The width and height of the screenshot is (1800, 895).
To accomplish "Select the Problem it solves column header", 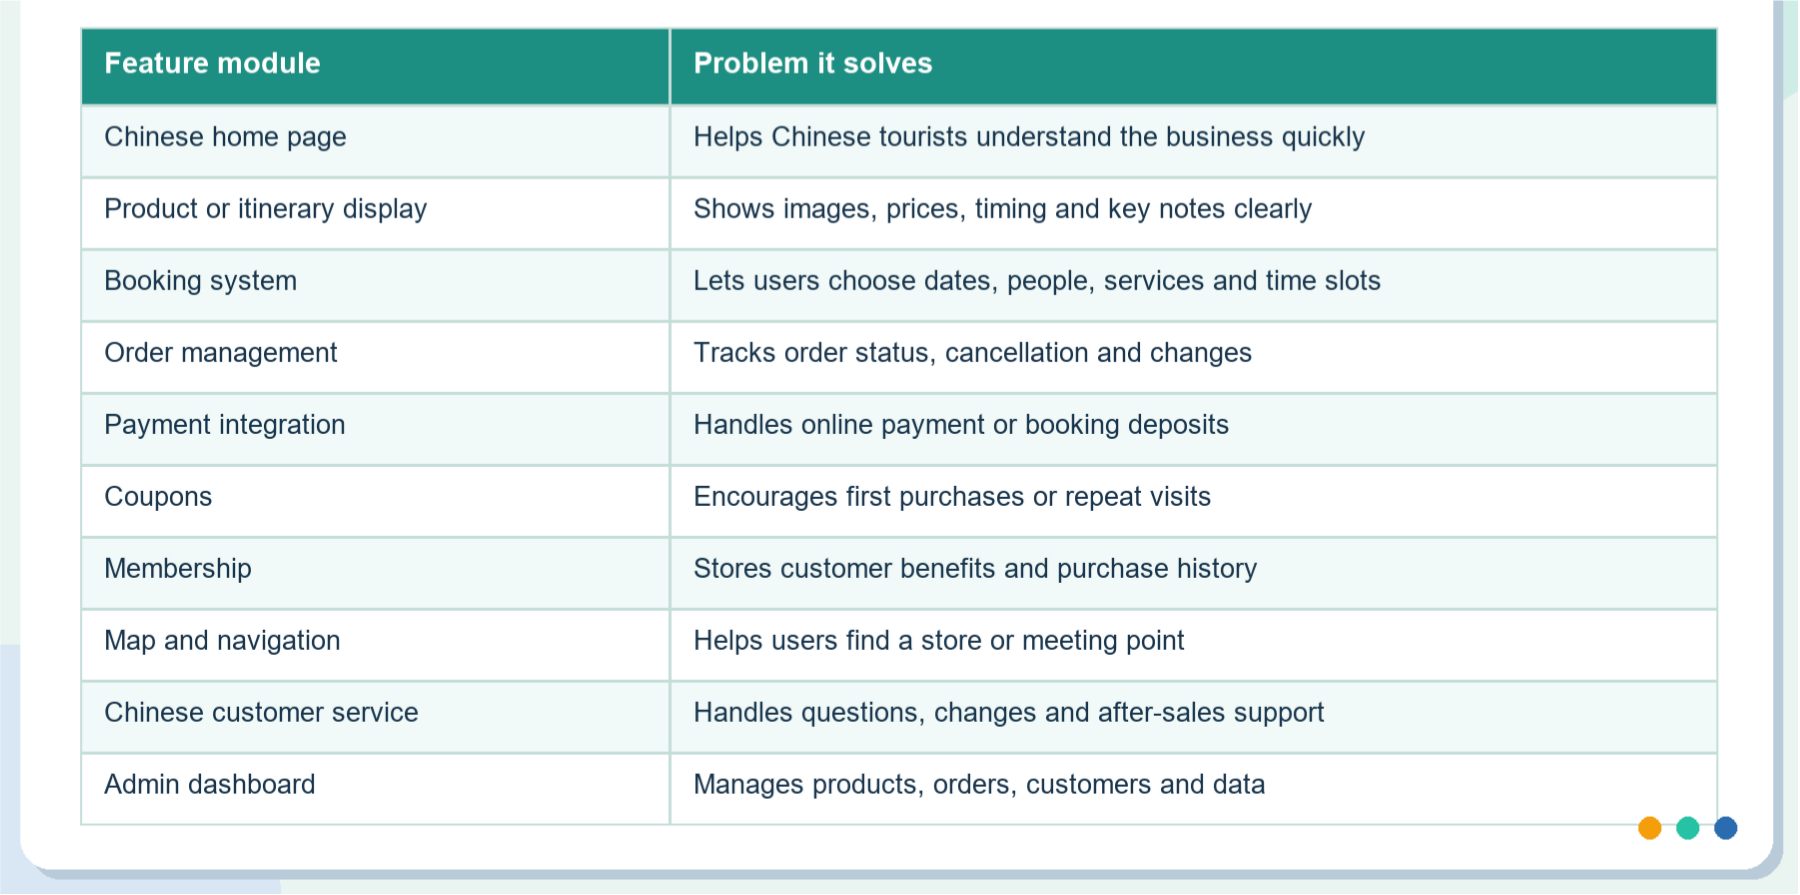I will tap(1193, 66).
